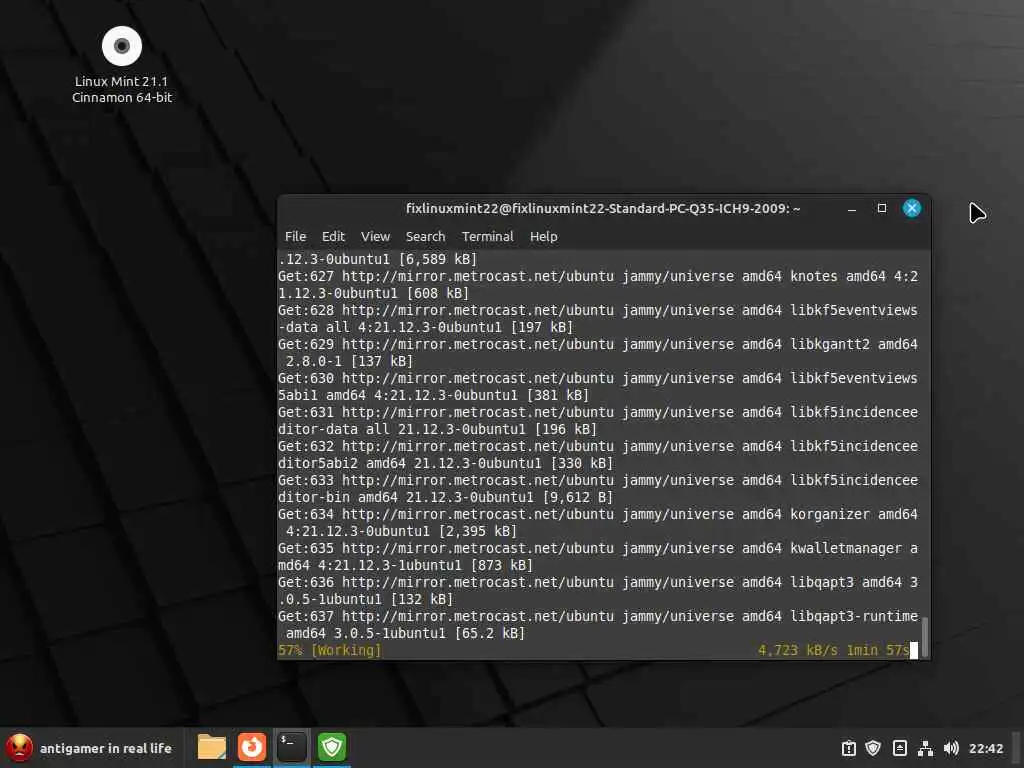Click the '[9,612 B]' size text

pos(578,497)
